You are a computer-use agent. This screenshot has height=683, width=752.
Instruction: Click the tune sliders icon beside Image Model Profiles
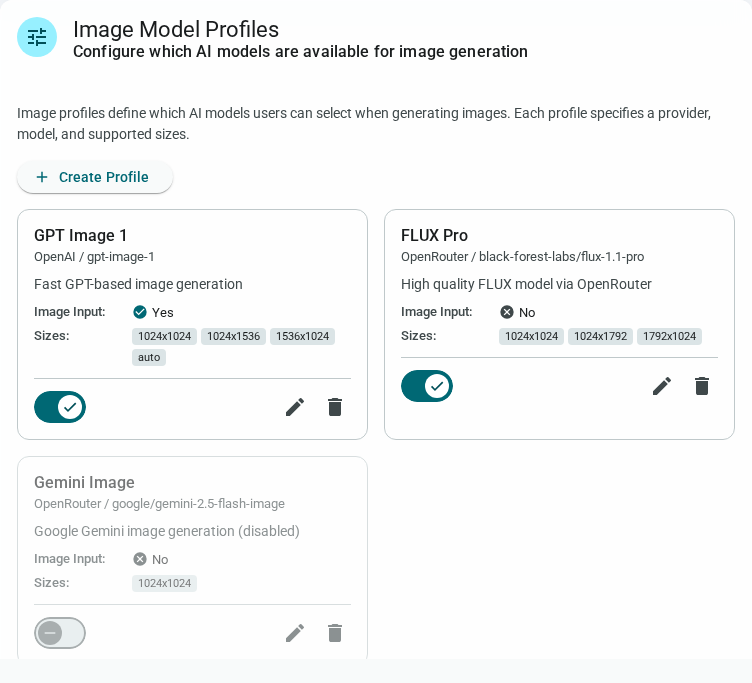point(37,37)
